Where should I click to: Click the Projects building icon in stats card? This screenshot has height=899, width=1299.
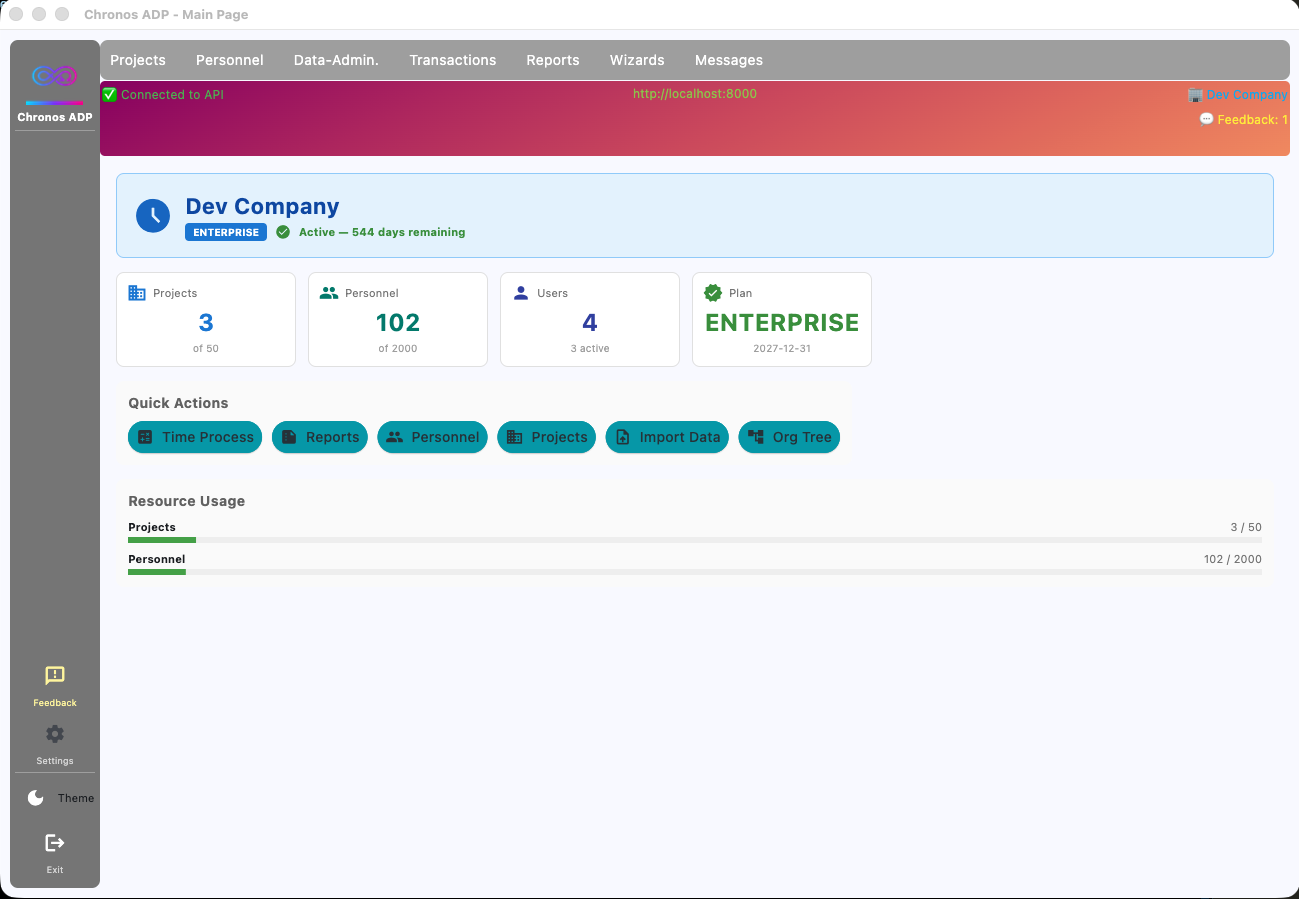pos(137,293)
